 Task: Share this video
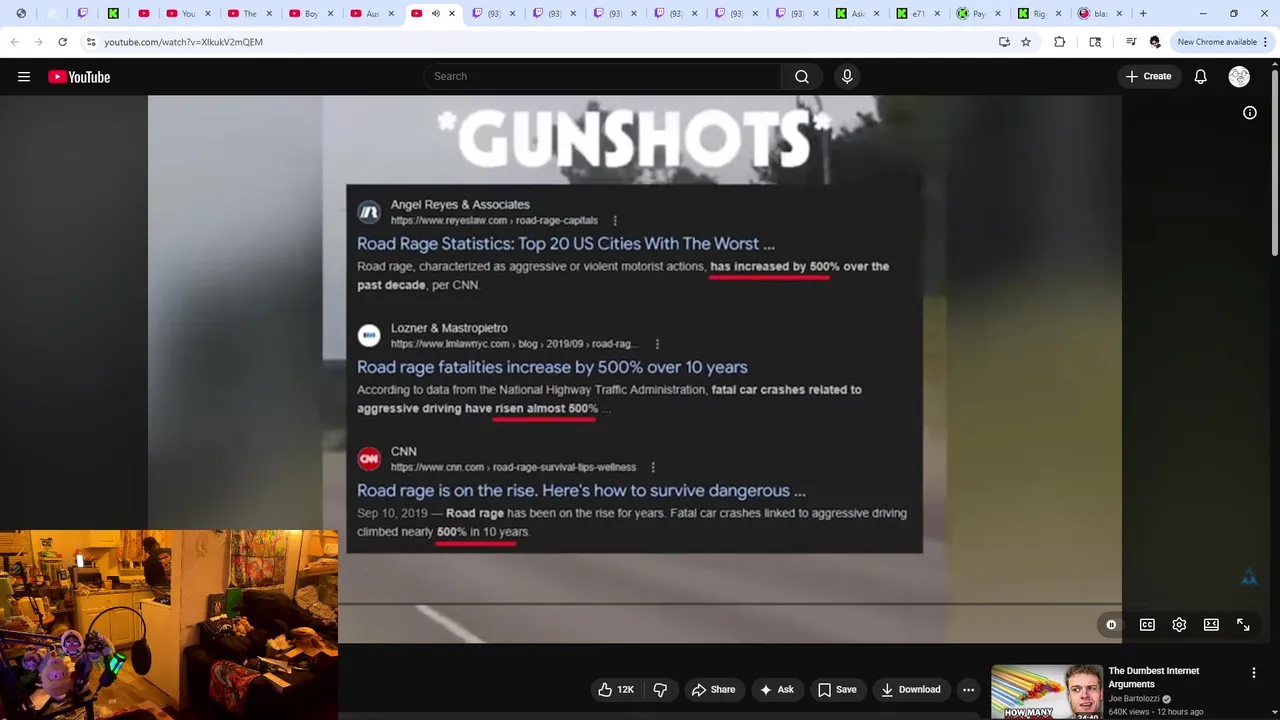713,689
